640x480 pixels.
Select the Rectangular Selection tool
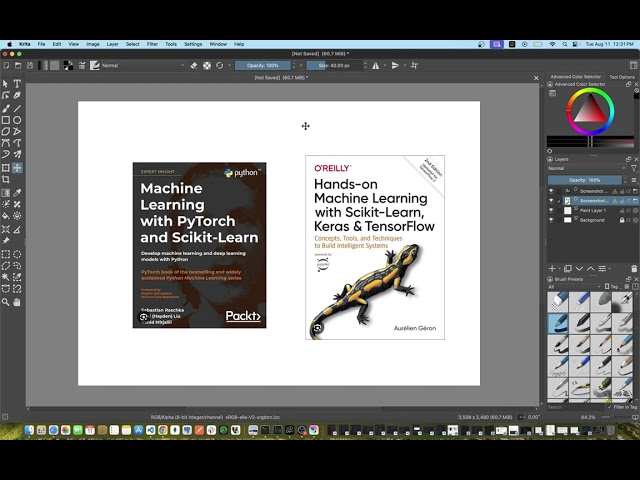tap(6, 254)
